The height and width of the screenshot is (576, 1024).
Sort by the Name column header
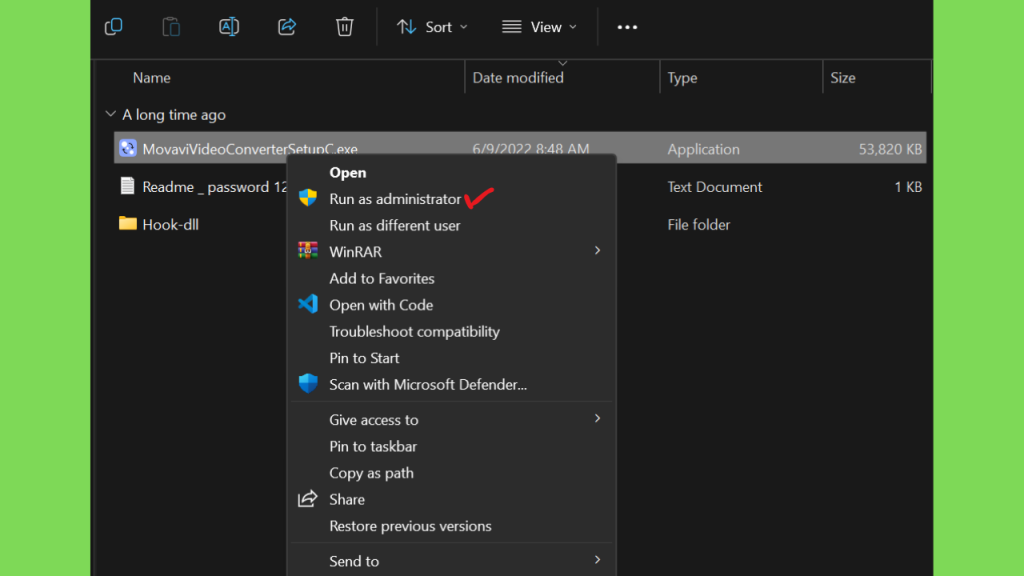click(152, 78)
